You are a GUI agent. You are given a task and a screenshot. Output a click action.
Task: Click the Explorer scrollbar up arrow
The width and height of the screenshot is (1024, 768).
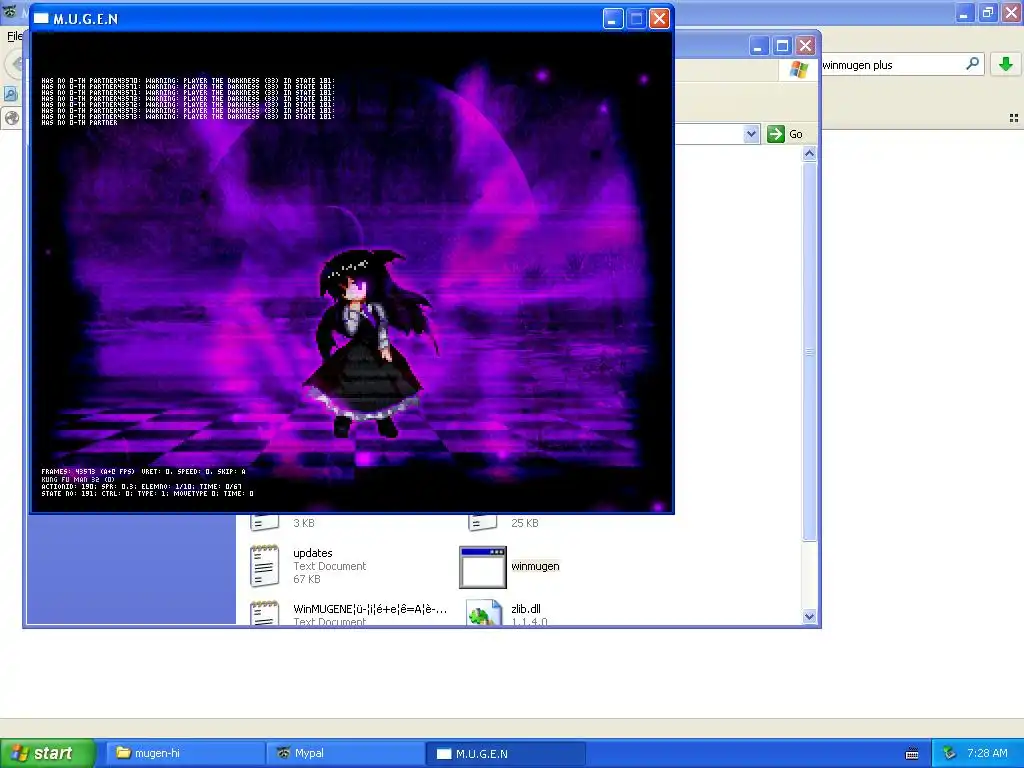pyautogui.click(x=809, y=154)
